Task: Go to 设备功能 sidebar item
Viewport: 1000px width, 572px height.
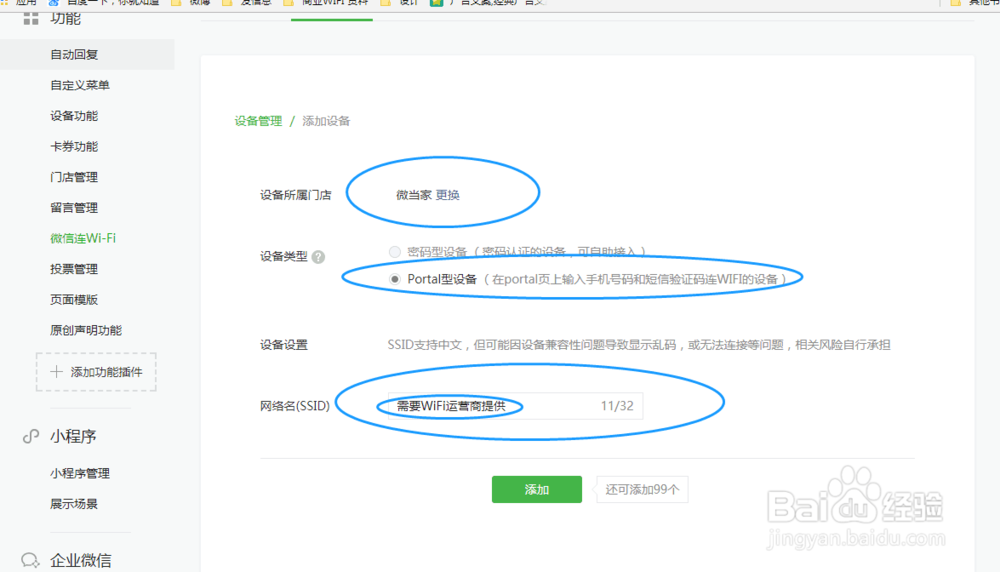Action: [x=74, y=116]
